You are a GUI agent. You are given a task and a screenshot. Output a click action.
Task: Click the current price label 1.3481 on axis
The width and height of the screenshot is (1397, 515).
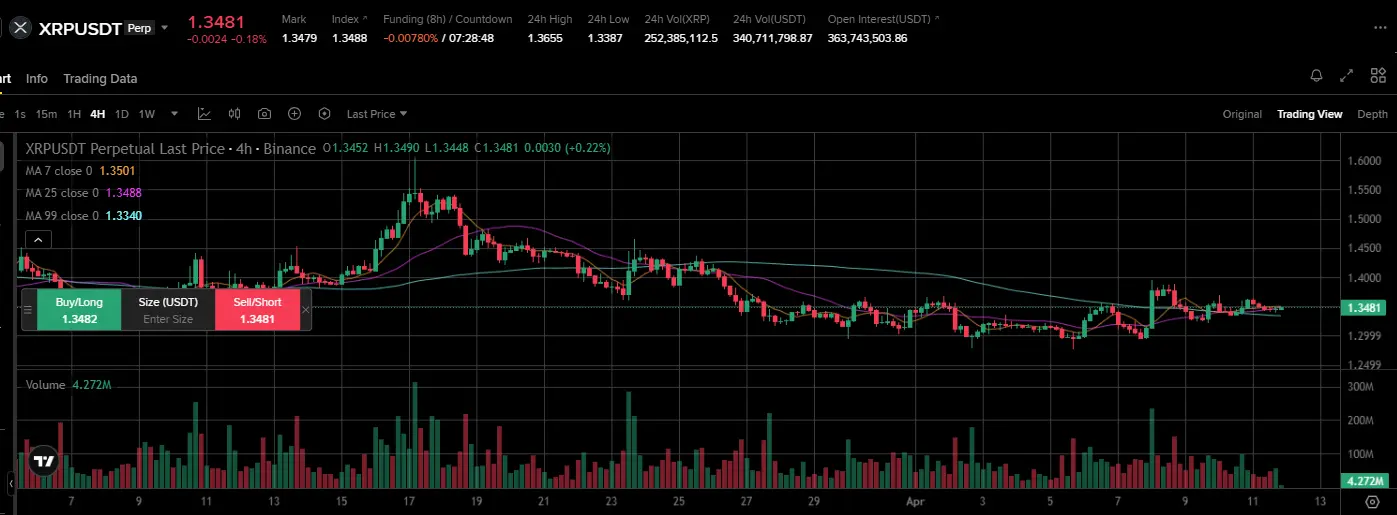[x=1365, y=308]
